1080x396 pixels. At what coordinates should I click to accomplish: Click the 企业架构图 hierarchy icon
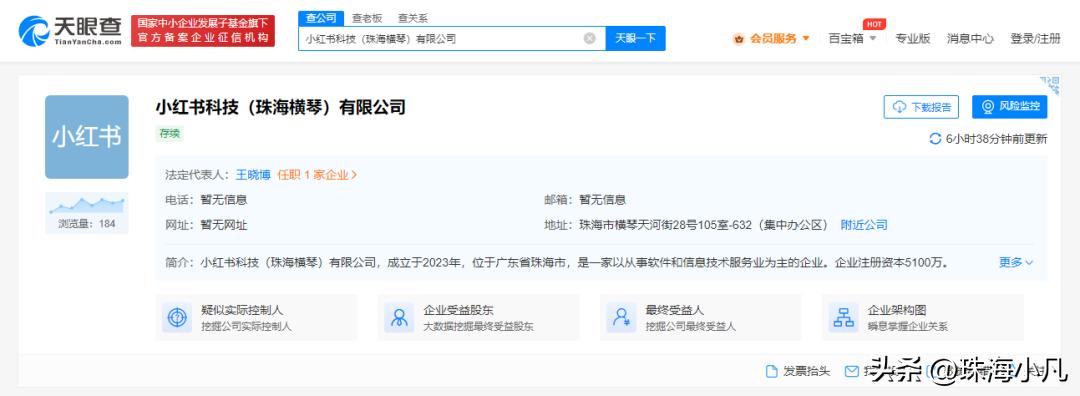[x=844, y=317]
